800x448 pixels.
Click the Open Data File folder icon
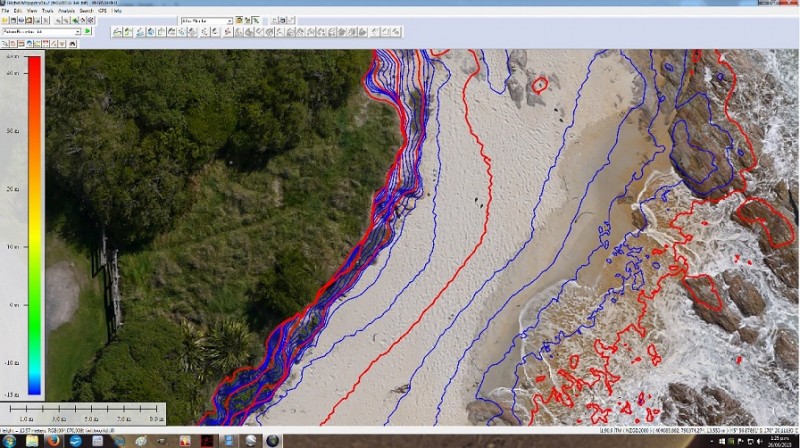tap(6, 20)
